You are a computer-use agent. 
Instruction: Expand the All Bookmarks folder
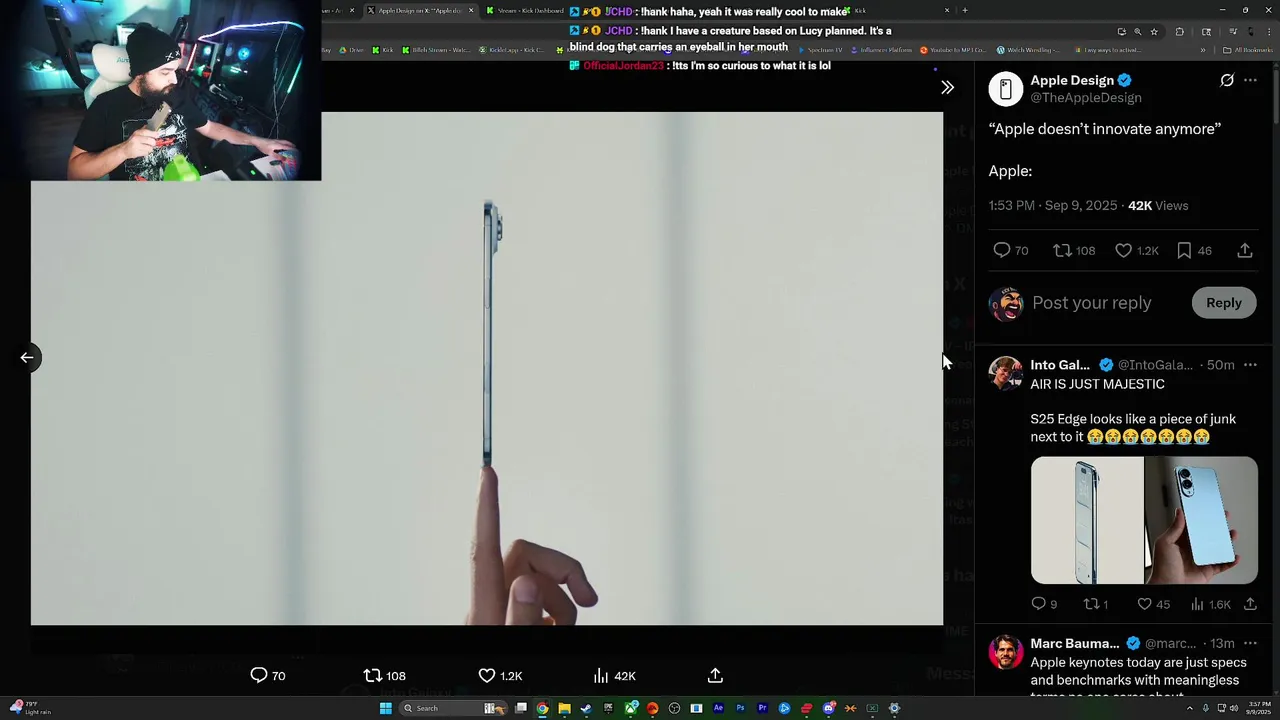(1248, 50)
